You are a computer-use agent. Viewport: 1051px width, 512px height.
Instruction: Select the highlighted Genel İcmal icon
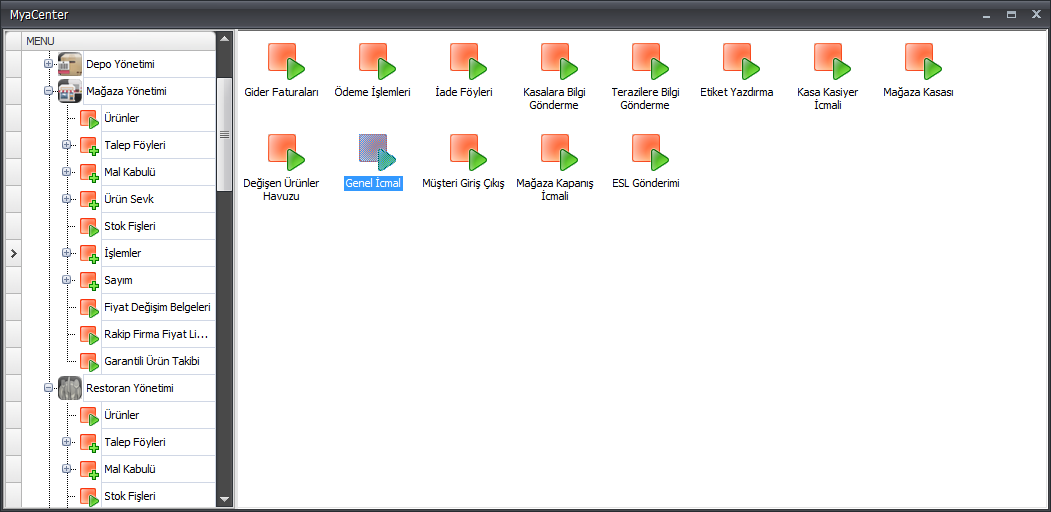point(377,152)
